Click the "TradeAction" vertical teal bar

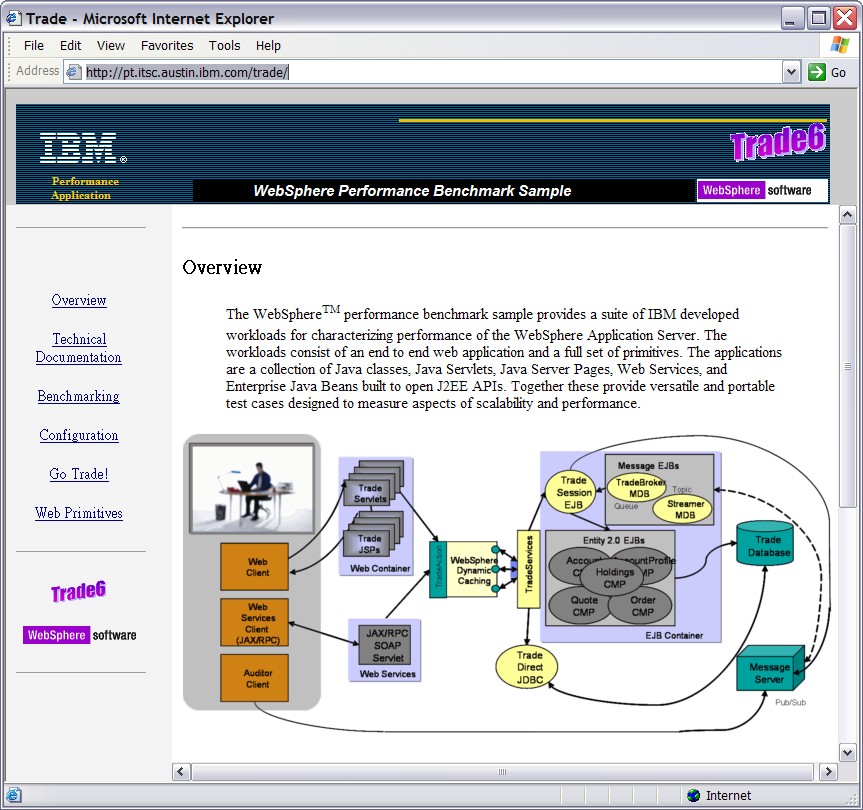(438, 570)
